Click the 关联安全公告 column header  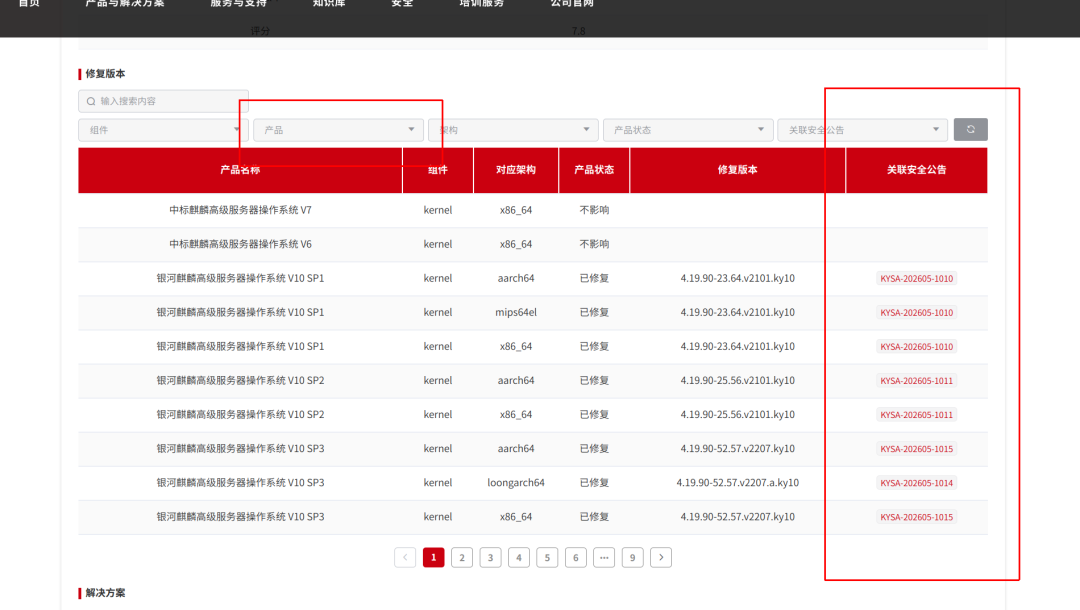click(x=916, y=170)
